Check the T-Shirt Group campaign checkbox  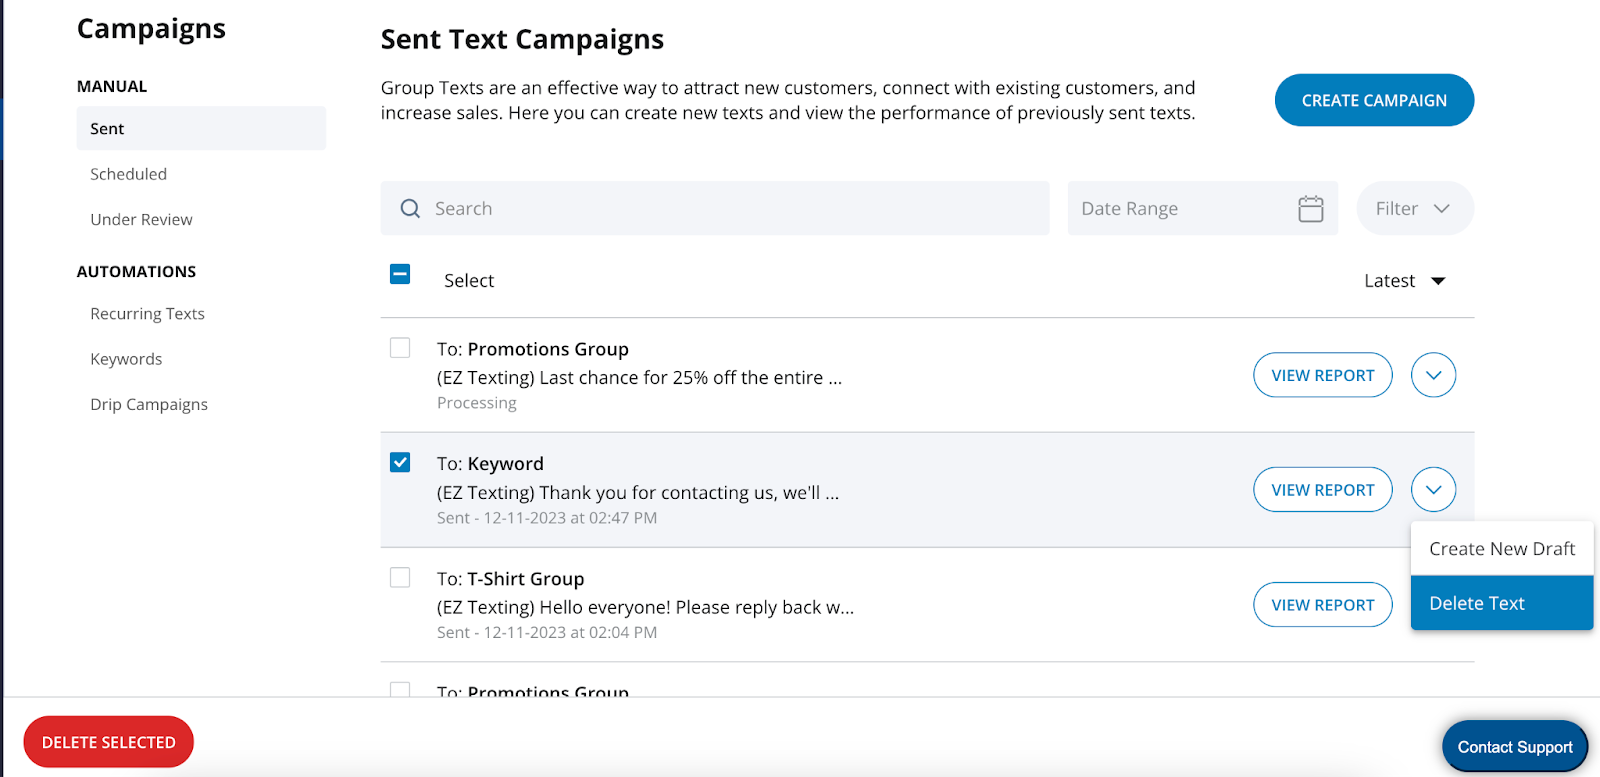point(400,577)
